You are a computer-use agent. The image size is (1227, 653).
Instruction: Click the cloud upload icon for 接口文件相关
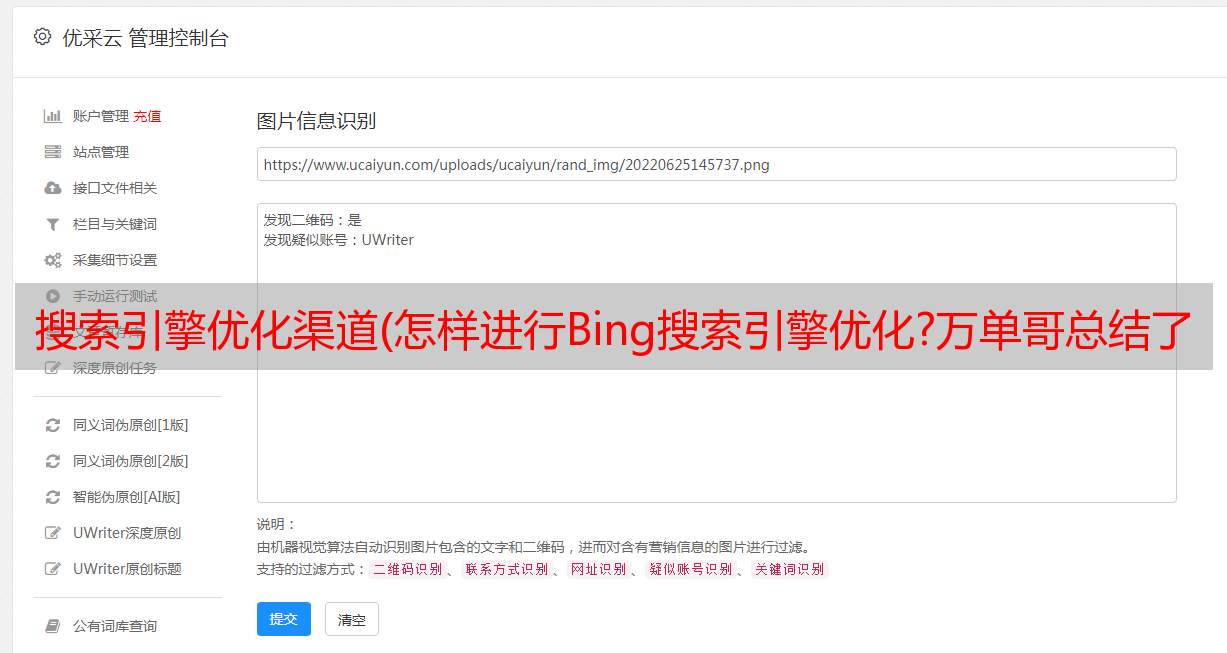click(53, 188)
